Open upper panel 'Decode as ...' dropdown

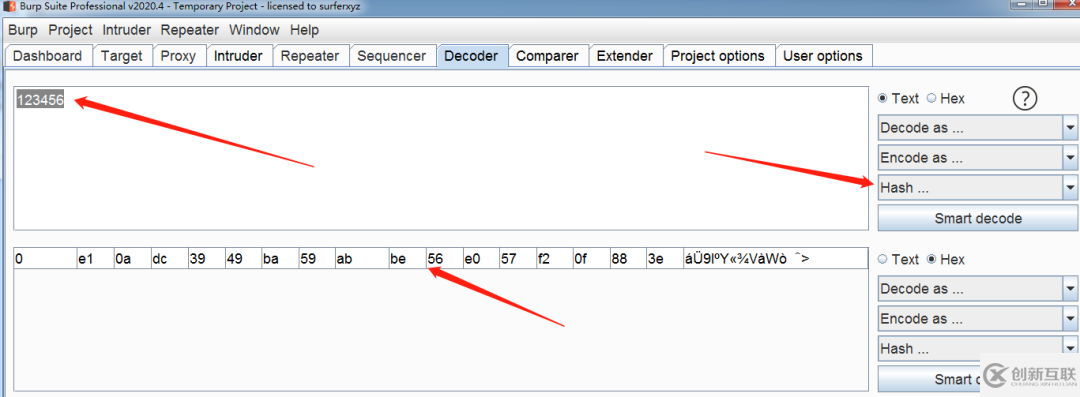coord(978,128)
